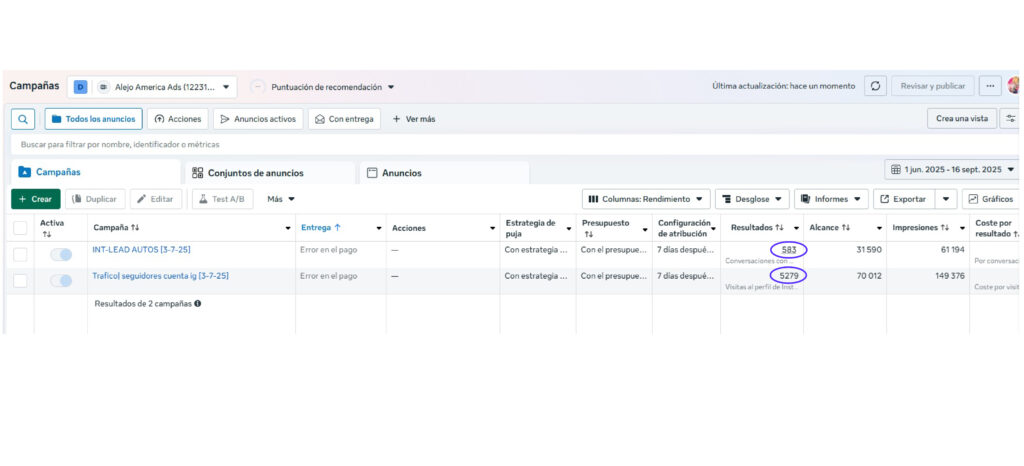Screen dimensions: 1024x466
Task: Click the Test A/B flask button
Action: pos(223,199)
